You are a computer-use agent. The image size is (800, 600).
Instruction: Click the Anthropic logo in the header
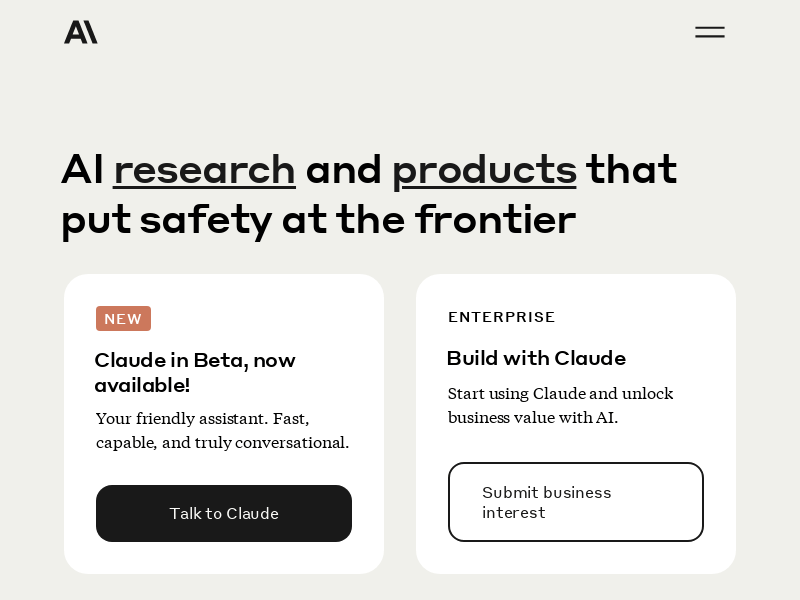pos(81,32)
